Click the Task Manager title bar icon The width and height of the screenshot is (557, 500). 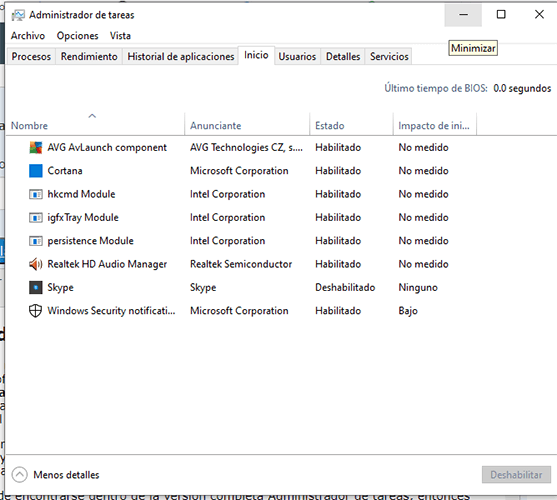[18, 15]
